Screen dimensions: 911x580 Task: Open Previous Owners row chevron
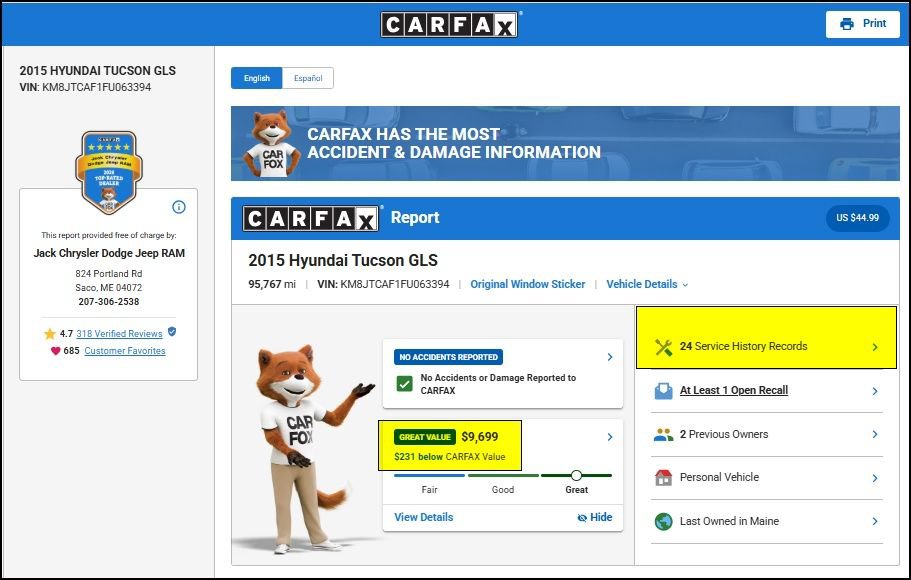point(875,434)
